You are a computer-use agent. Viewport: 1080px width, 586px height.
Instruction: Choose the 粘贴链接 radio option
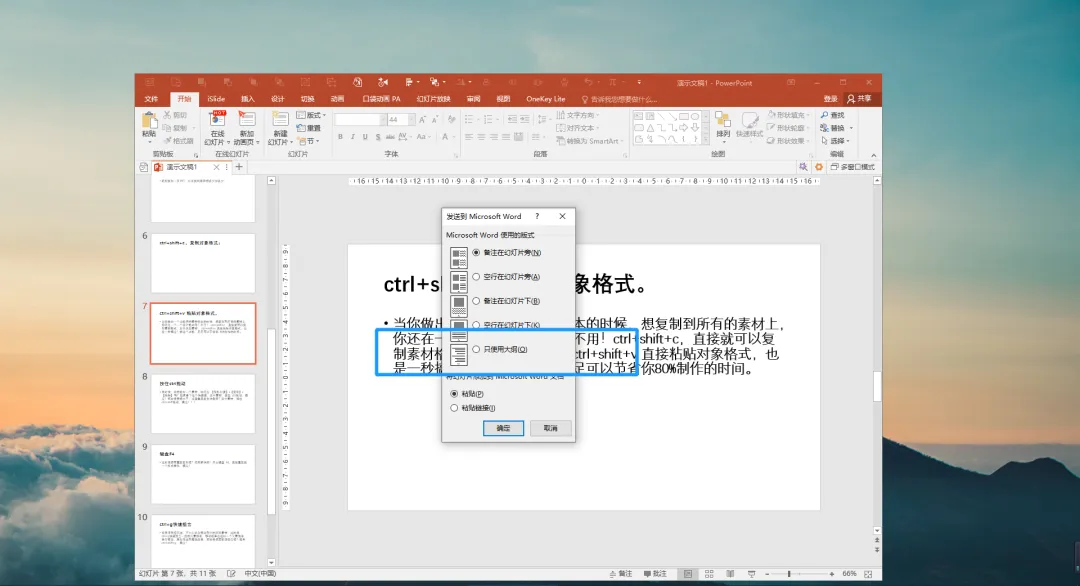pyautogui.click(x=454, y=408)
